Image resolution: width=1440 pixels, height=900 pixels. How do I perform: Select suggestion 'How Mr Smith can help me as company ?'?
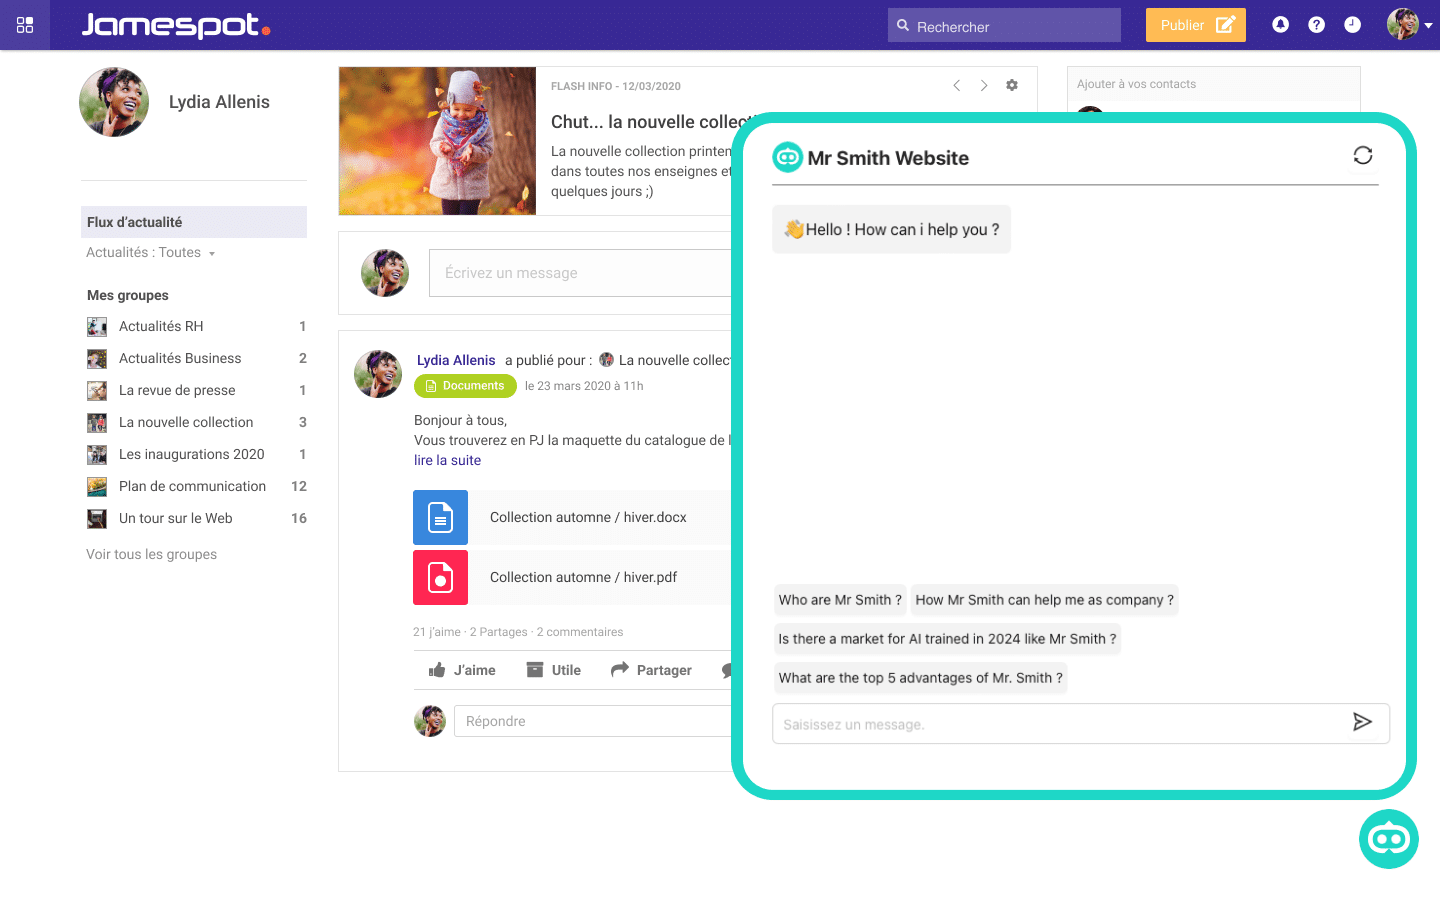pyautogui.click(x=1044, y=600)
